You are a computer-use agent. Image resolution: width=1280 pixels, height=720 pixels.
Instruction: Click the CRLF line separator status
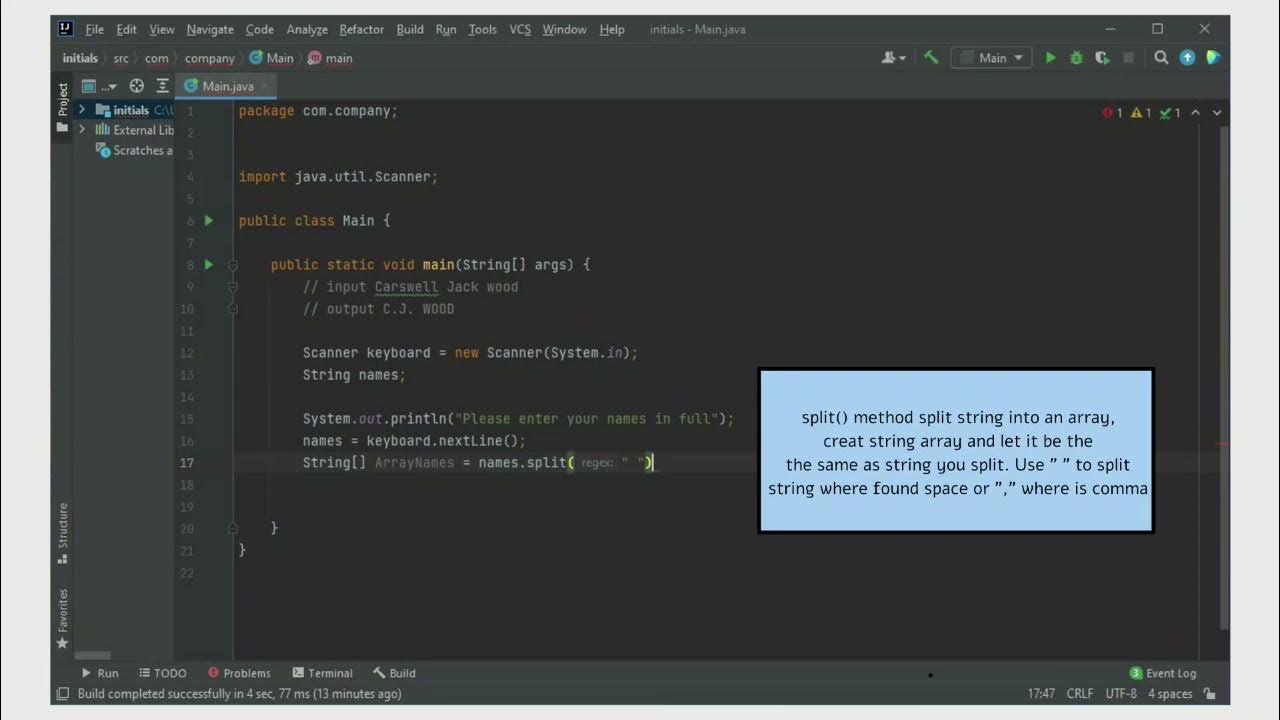pos(1080,694)
